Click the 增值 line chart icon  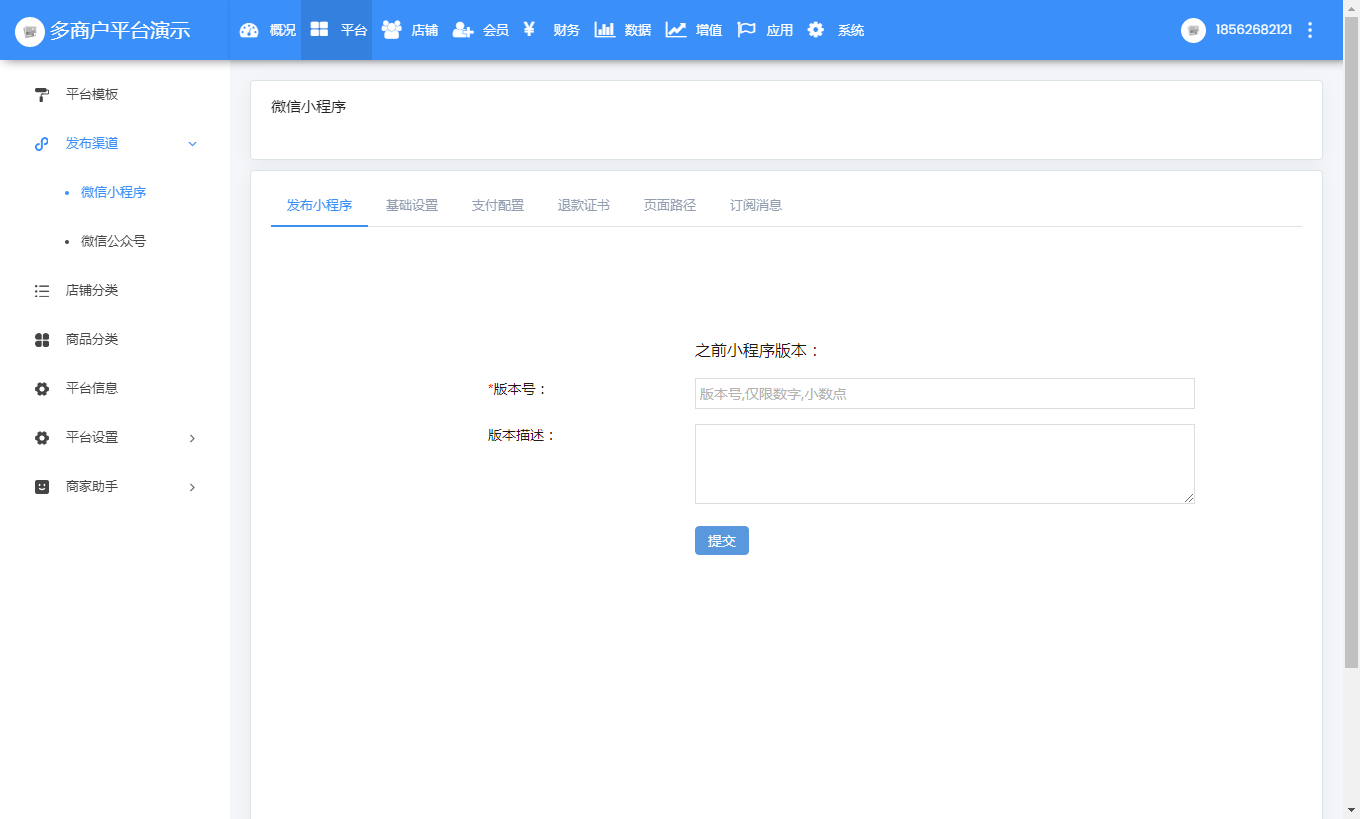676,30
